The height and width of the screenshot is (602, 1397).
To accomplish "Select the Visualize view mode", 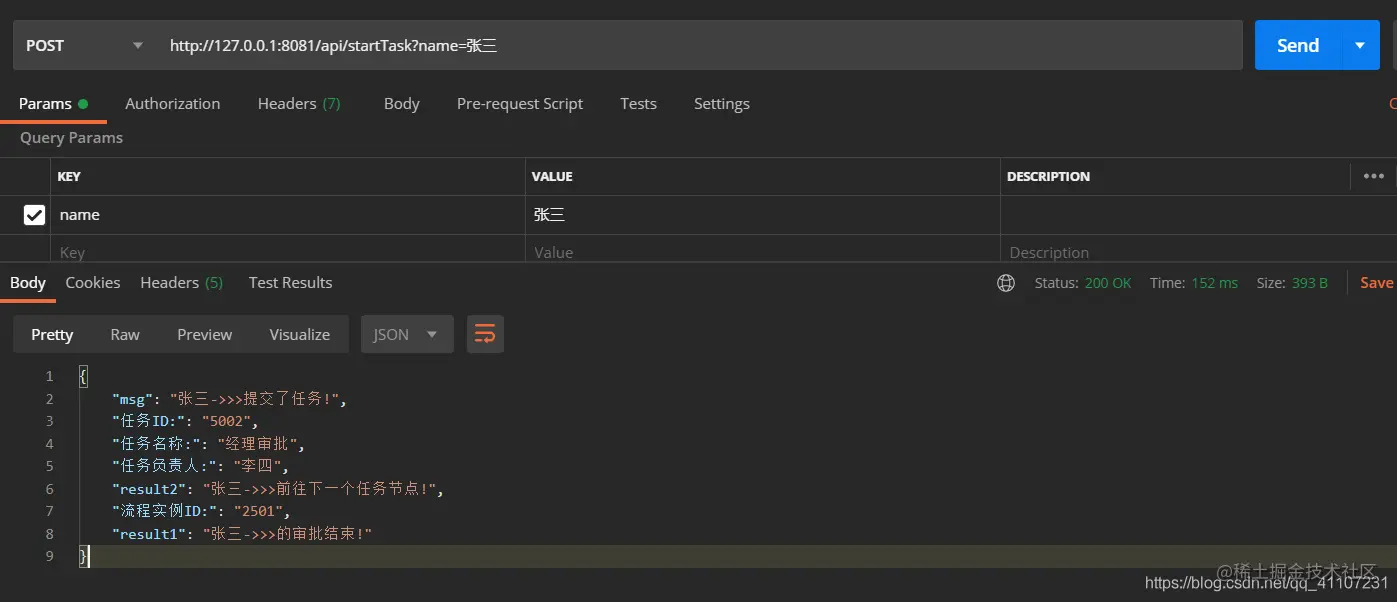I will [x=299, y=334].
